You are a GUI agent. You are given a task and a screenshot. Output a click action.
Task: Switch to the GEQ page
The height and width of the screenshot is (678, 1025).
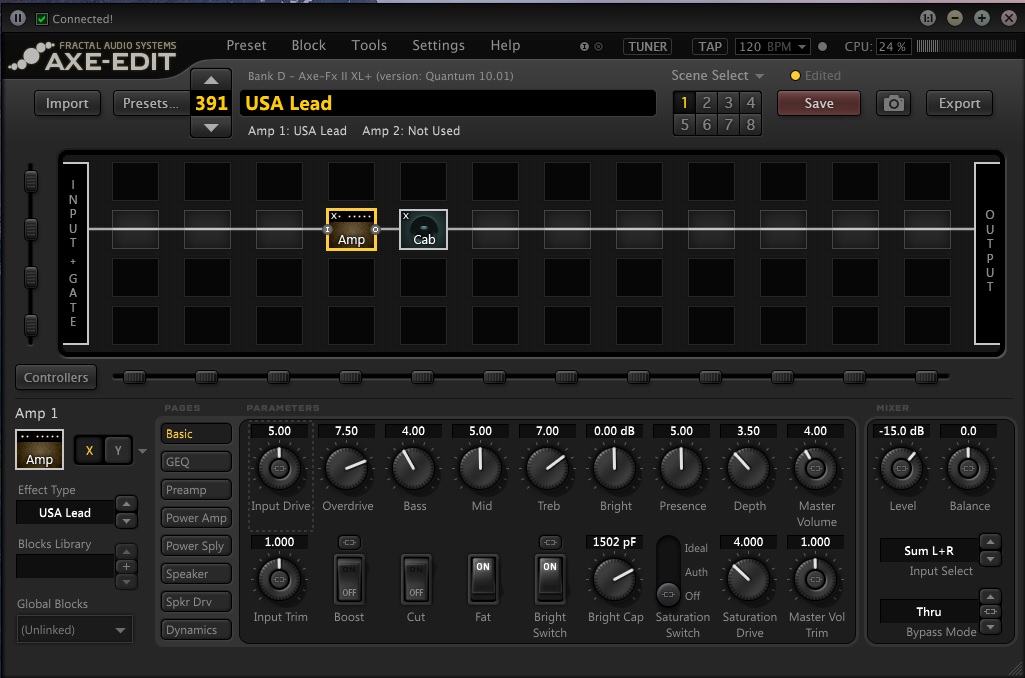tap(196, 462)
